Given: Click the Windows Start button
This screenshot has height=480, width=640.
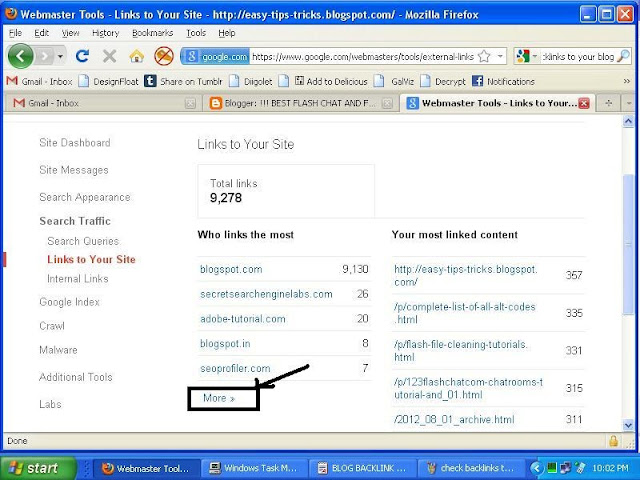Looking at the screenshot, I should pos(38,468).
